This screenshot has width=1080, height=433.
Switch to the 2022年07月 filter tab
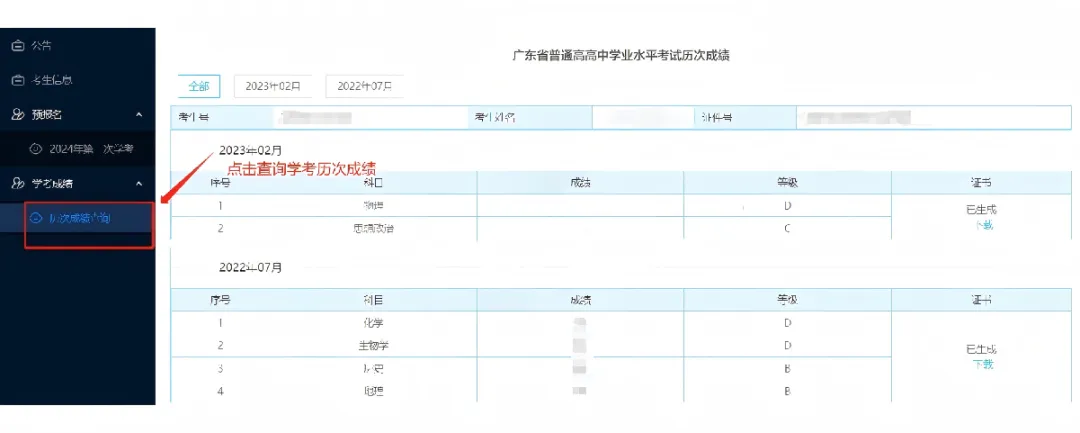[364, 87]
